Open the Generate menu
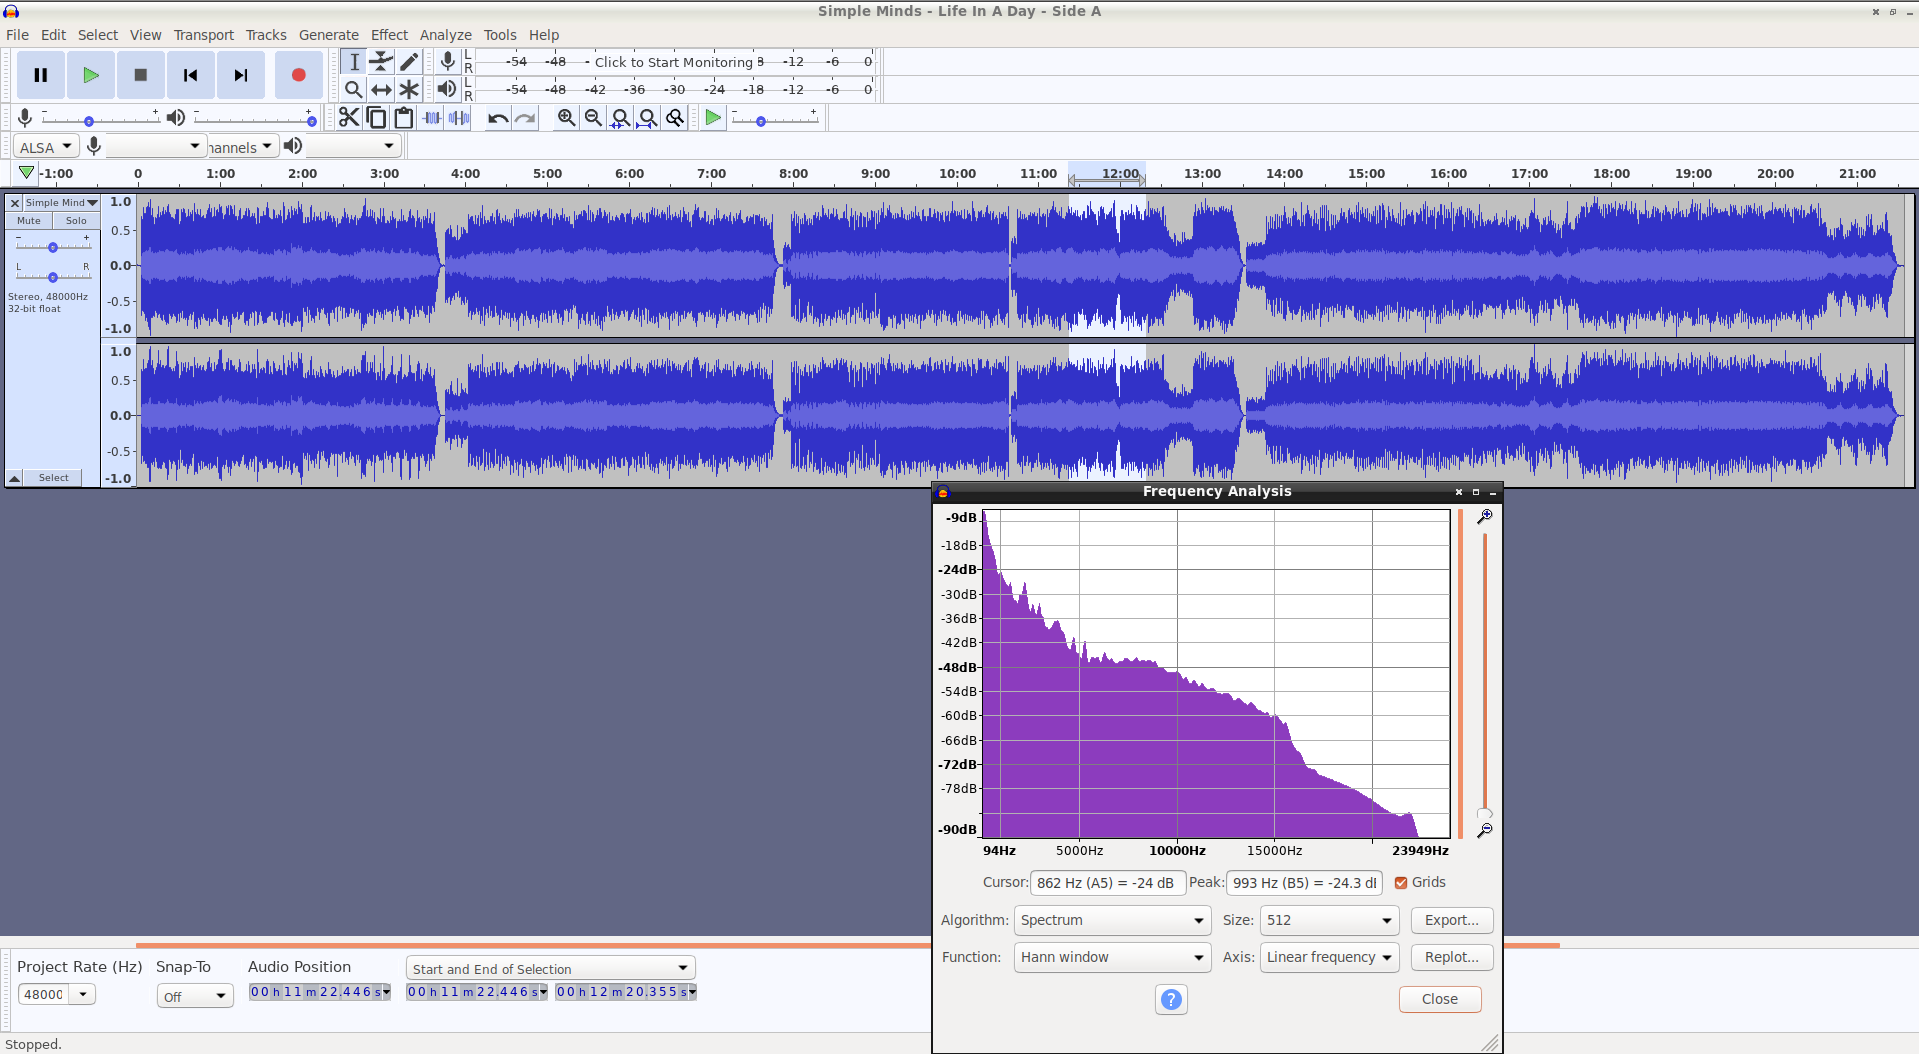This screenshot has height=1054, width=1919. (328, 35)
